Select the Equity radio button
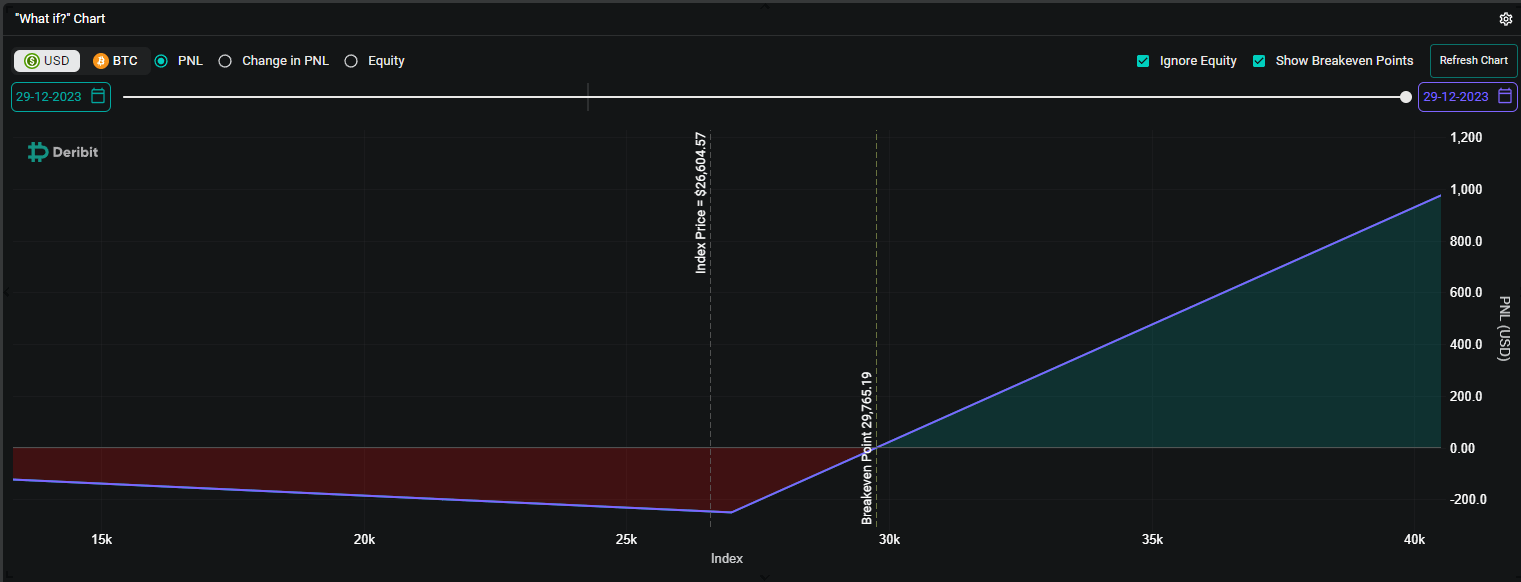1521x582 pixels. 351,61
